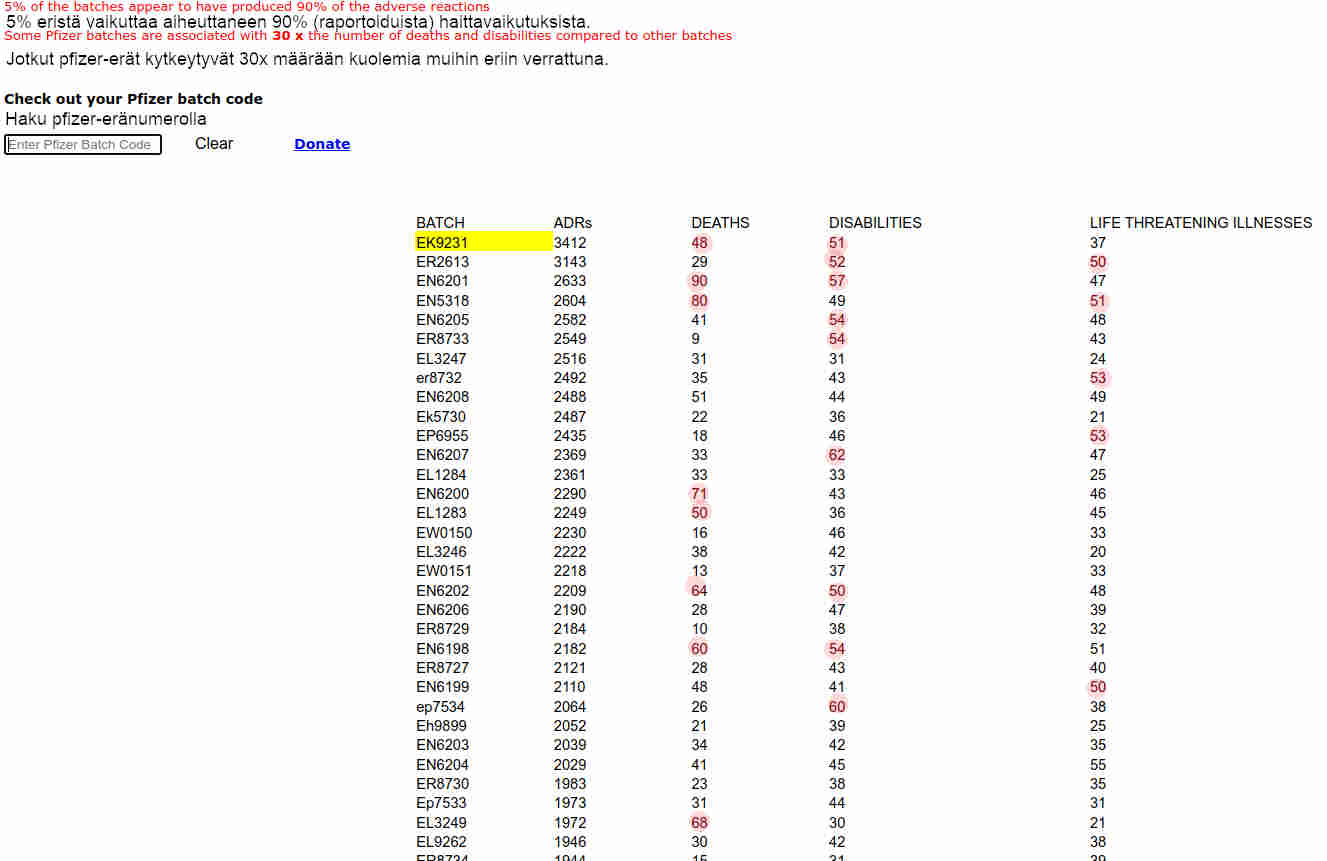Select batch code EP6955
Screen dimensions: 1327x861
point(442,436)
